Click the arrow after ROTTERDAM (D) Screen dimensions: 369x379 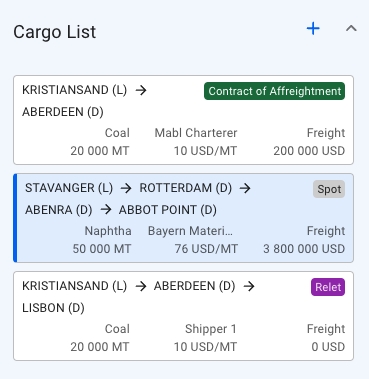tap(245, 188)
